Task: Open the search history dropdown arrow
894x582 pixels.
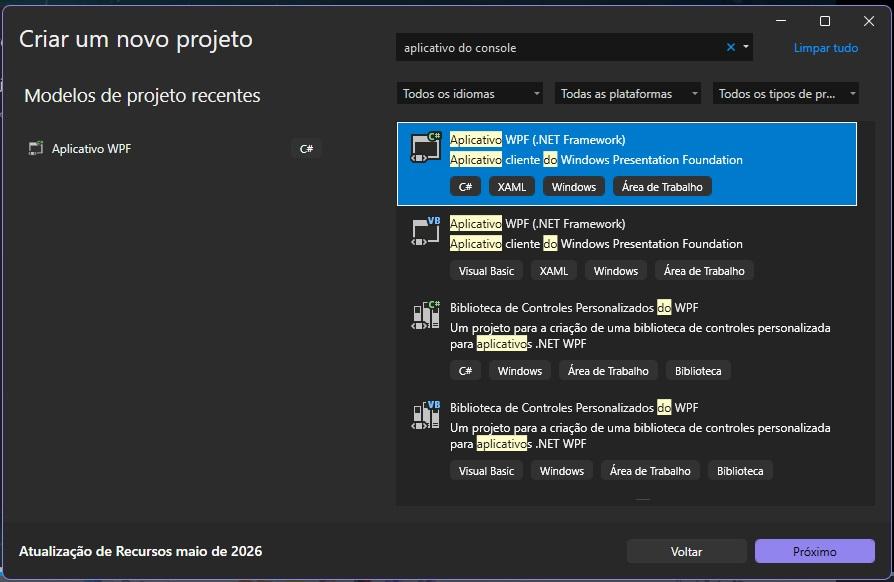Action: pyautogui.click(x=746, y=47)
